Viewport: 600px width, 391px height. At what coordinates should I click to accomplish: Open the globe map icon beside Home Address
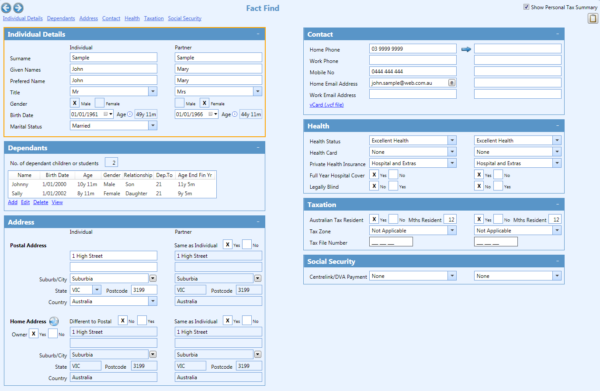click(54, 321)
